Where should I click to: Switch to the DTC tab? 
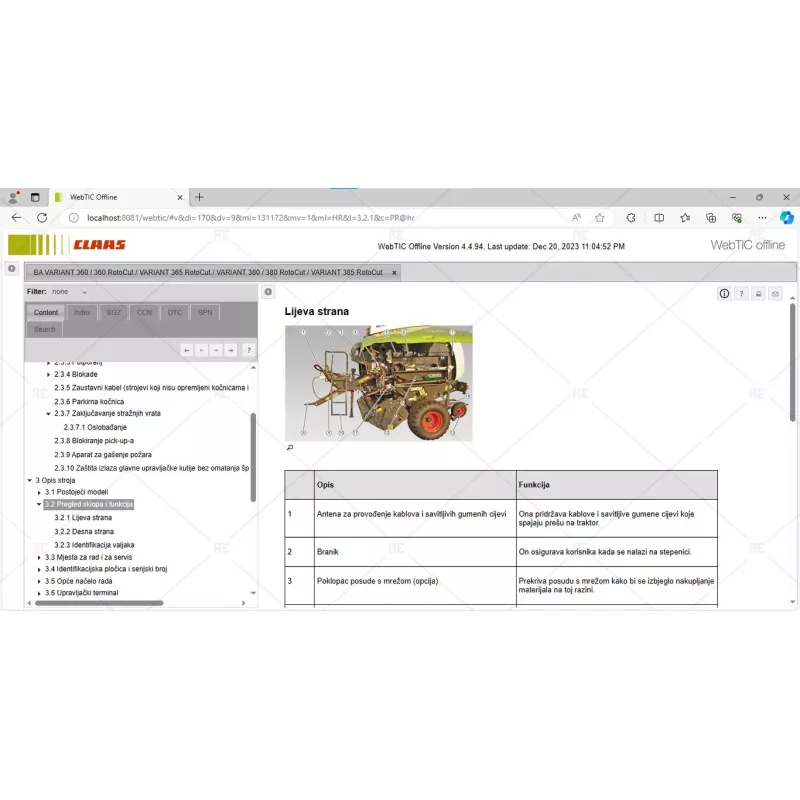[x=175, y=312]
